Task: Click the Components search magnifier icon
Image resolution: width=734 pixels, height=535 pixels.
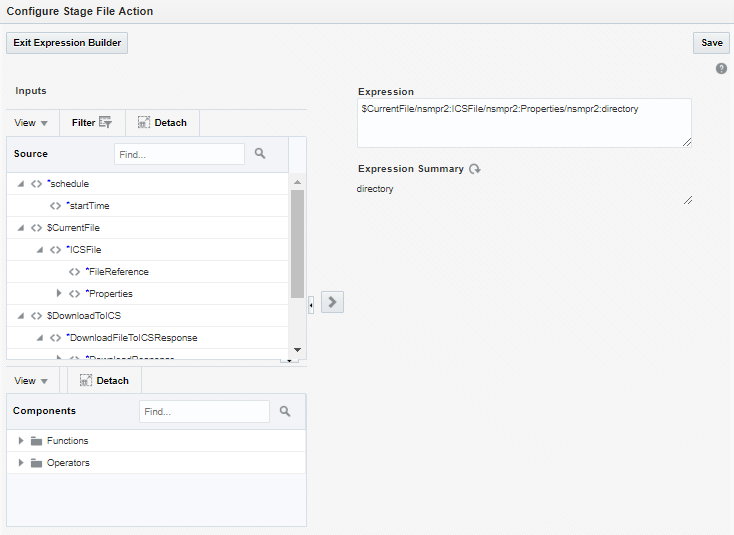Action: (285, 411)
